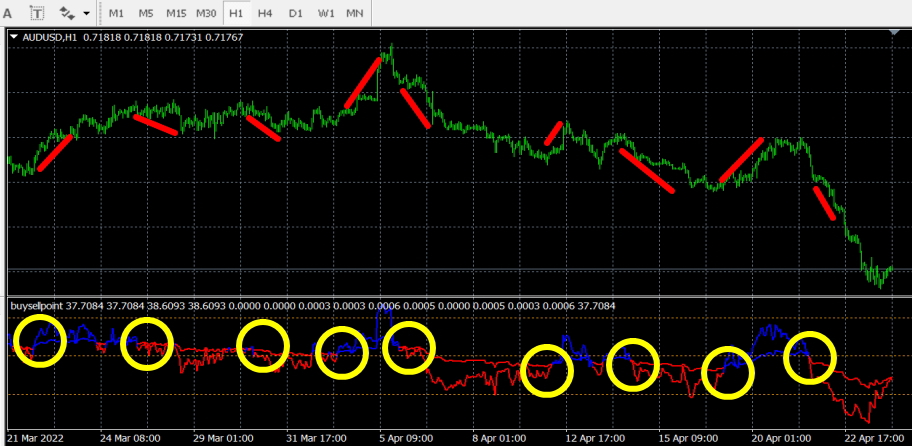Image resolution: width=912 pixels, height=446 pixels.
Task: Select the MN monthly timeframe
Action: pos(355,14)
